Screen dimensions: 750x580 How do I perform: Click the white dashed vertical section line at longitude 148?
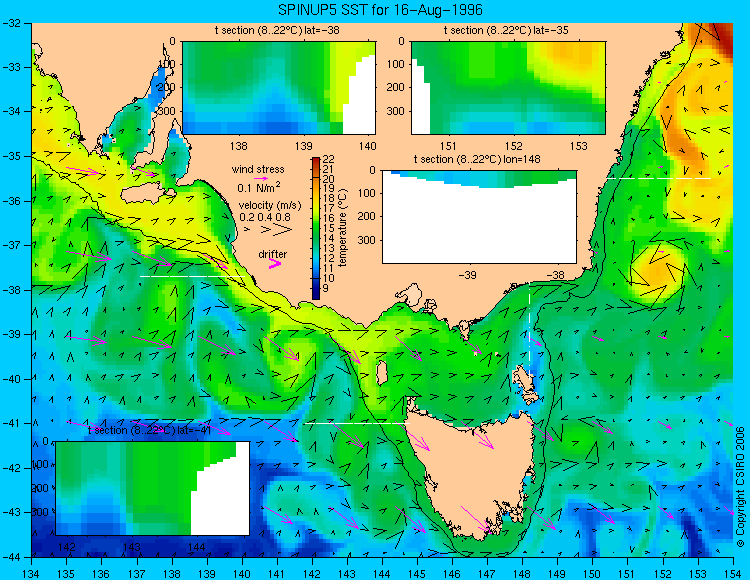pyautogui.click(x=529, y=329)
